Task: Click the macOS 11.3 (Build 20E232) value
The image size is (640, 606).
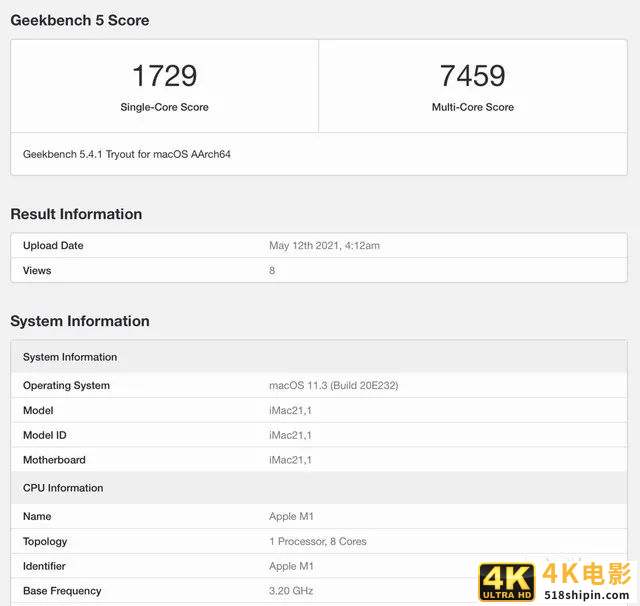Action: [x=334, y=386]
